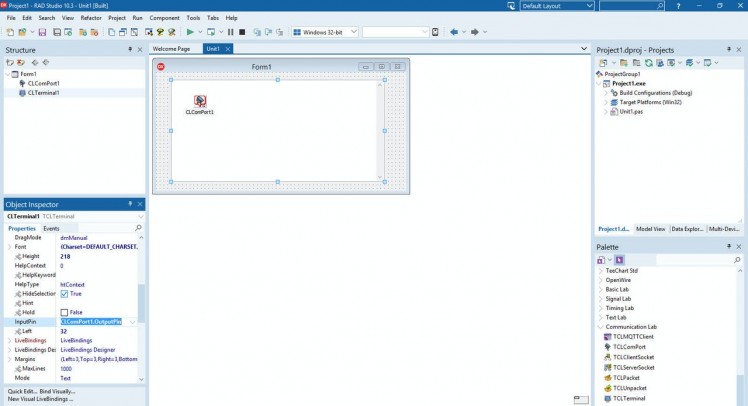748x406 pixels.
Task: Collapse the Communication Lab palette category
Action: coord(601,327)
